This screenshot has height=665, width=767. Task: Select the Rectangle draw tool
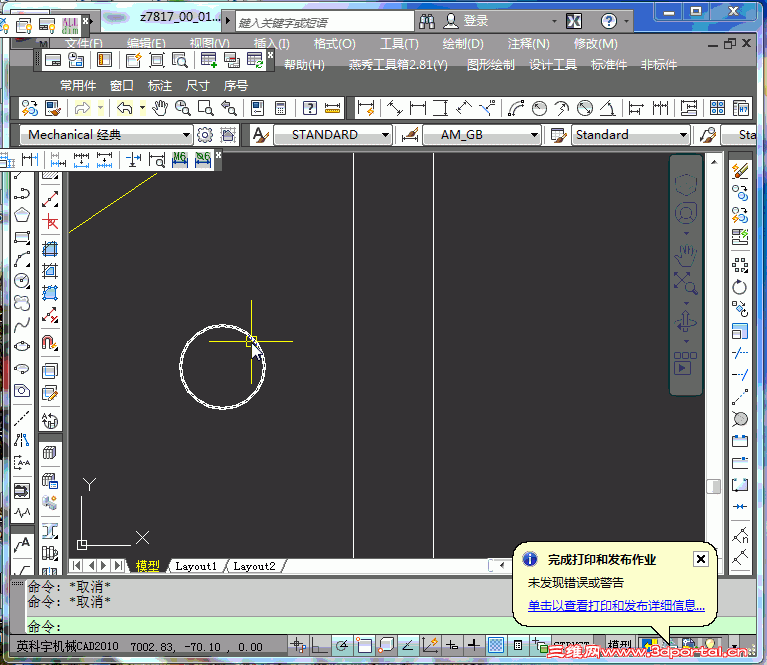click(x=22, y=237)
